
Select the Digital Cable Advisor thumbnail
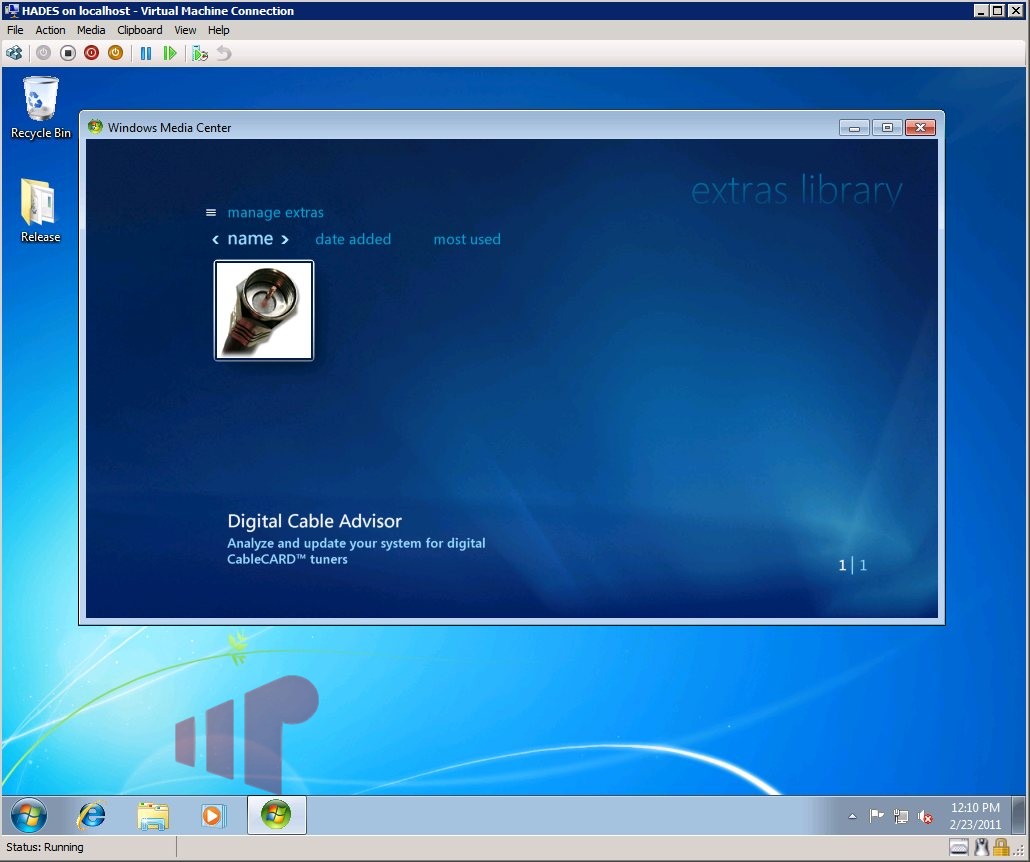[264, 310]
